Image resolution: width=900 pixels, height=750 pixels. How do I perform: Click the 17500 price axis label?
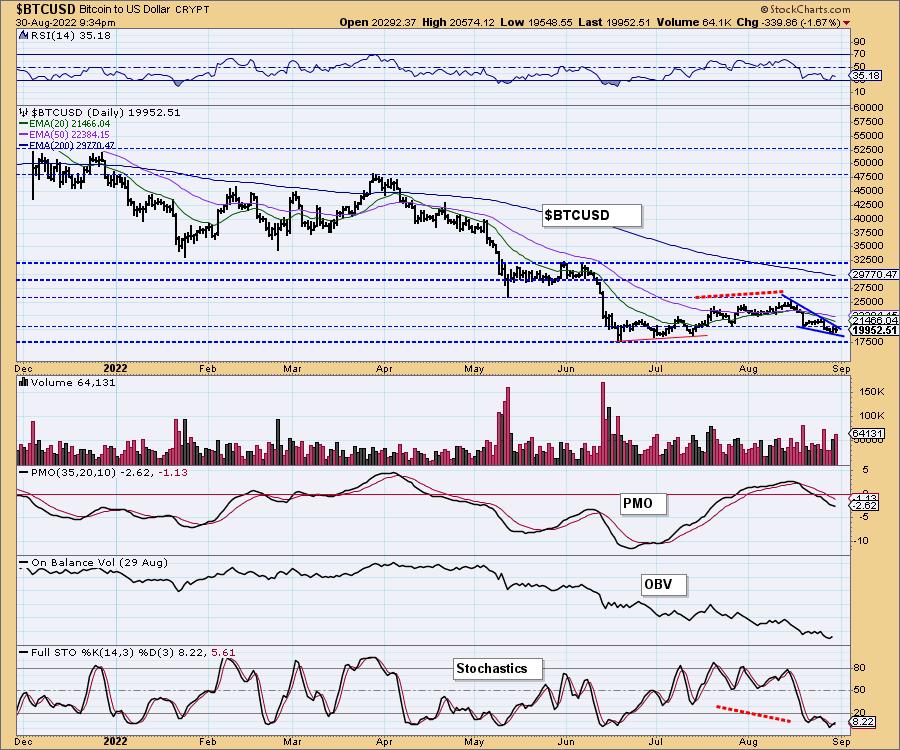[868, 341]
